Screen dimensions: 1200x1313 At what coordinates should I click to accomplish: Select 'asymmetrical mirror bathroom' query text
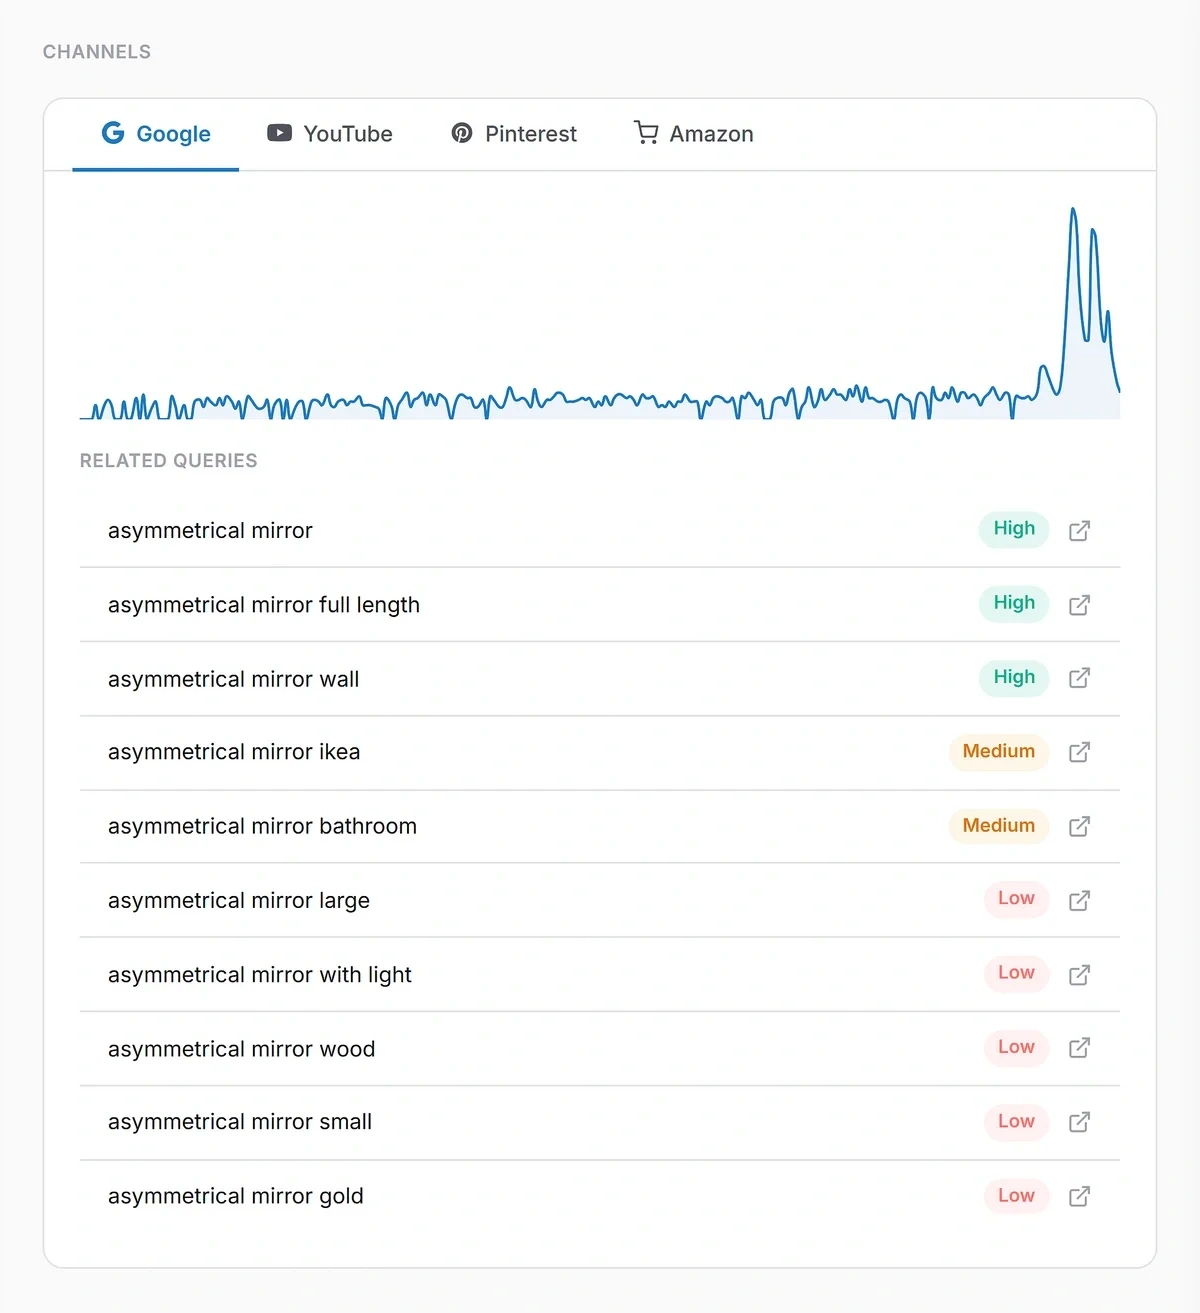click(262, 826)
